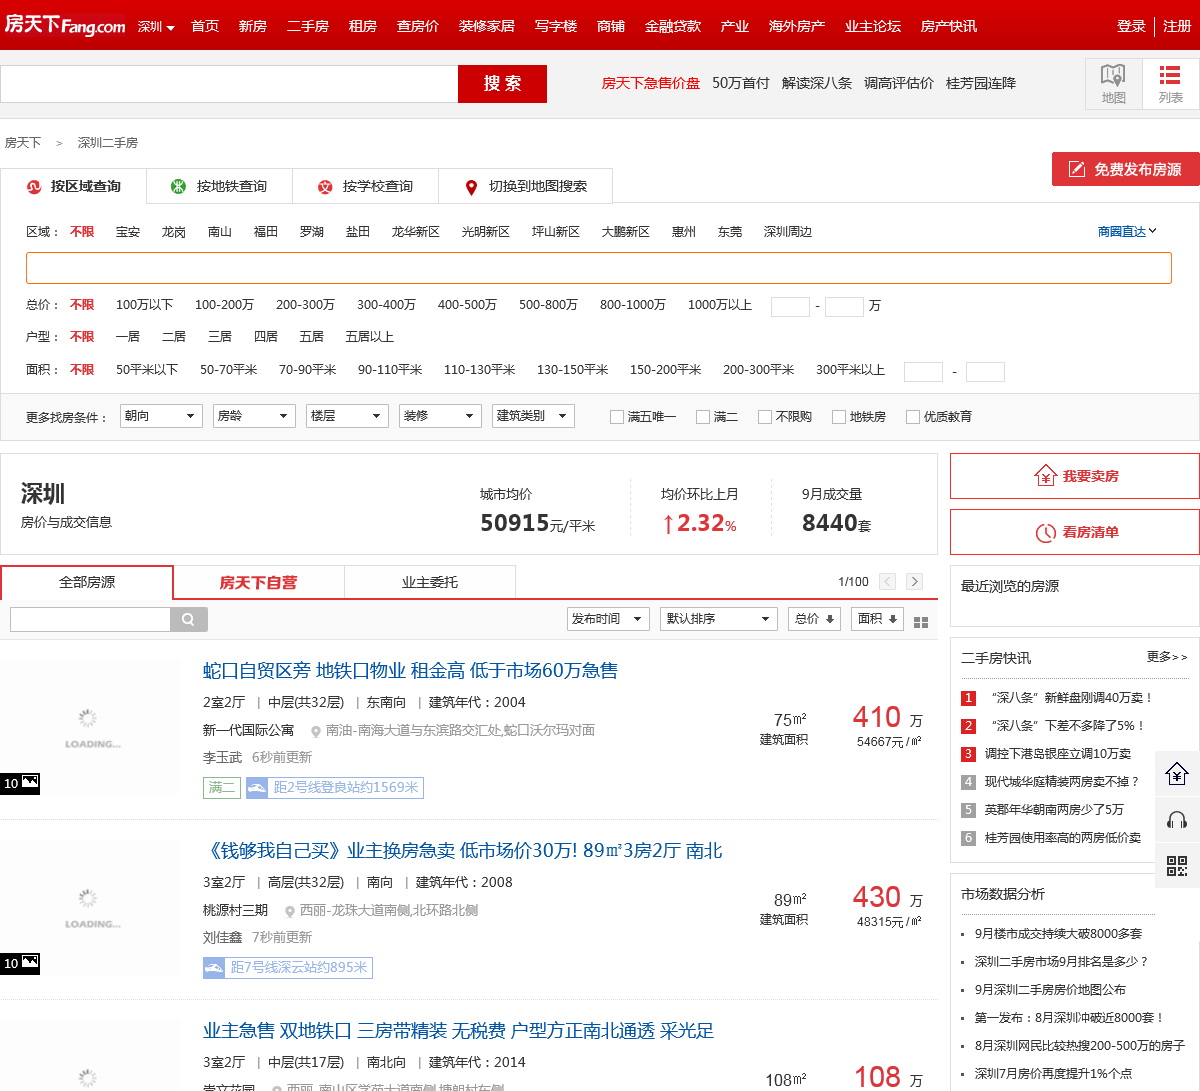Switch to the list view icon
The image size is (1200, 1091).
pos(1170,83)
